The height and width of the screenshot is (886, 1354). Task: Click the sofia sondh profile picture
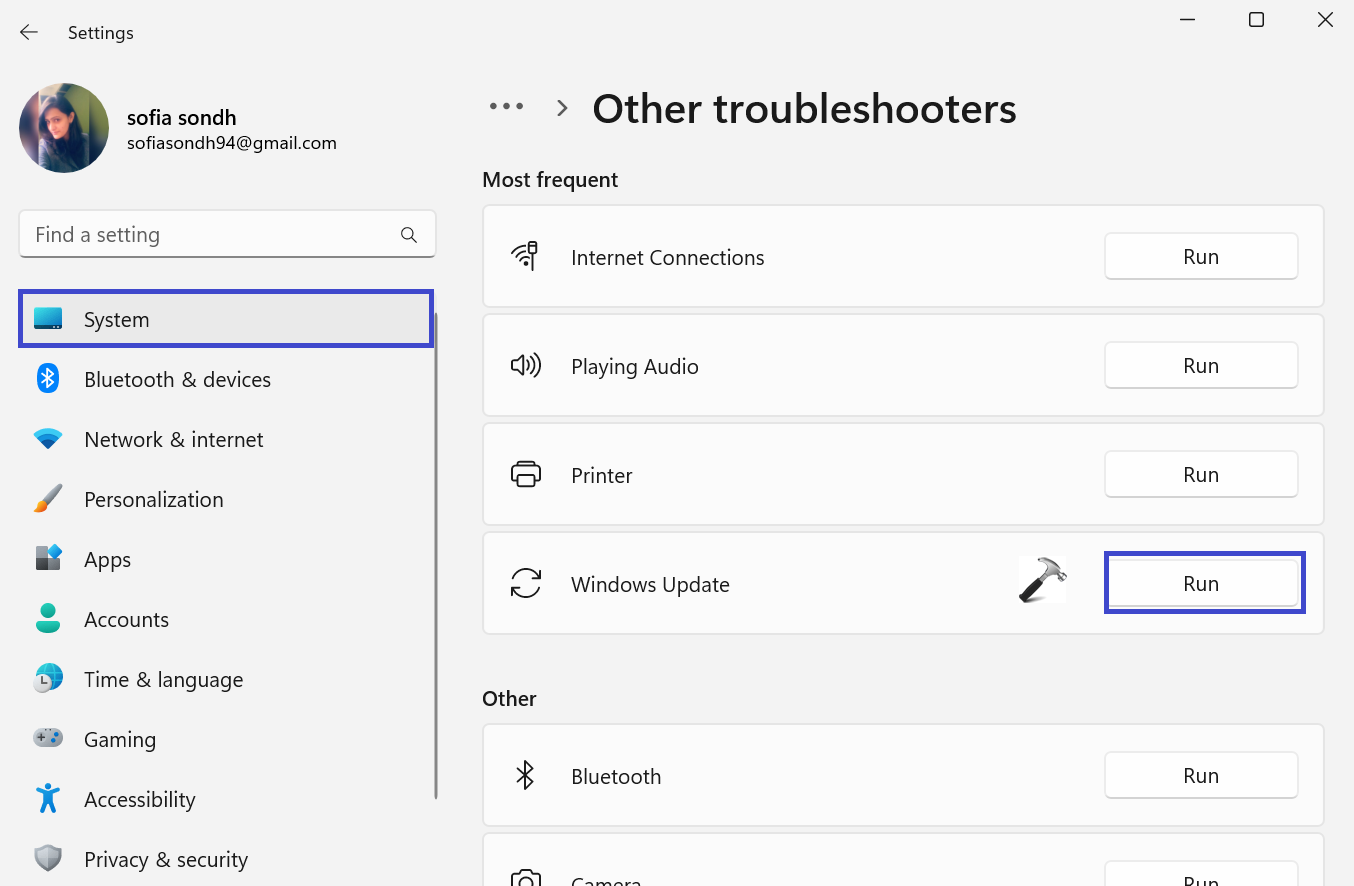(x=64, y=128)
